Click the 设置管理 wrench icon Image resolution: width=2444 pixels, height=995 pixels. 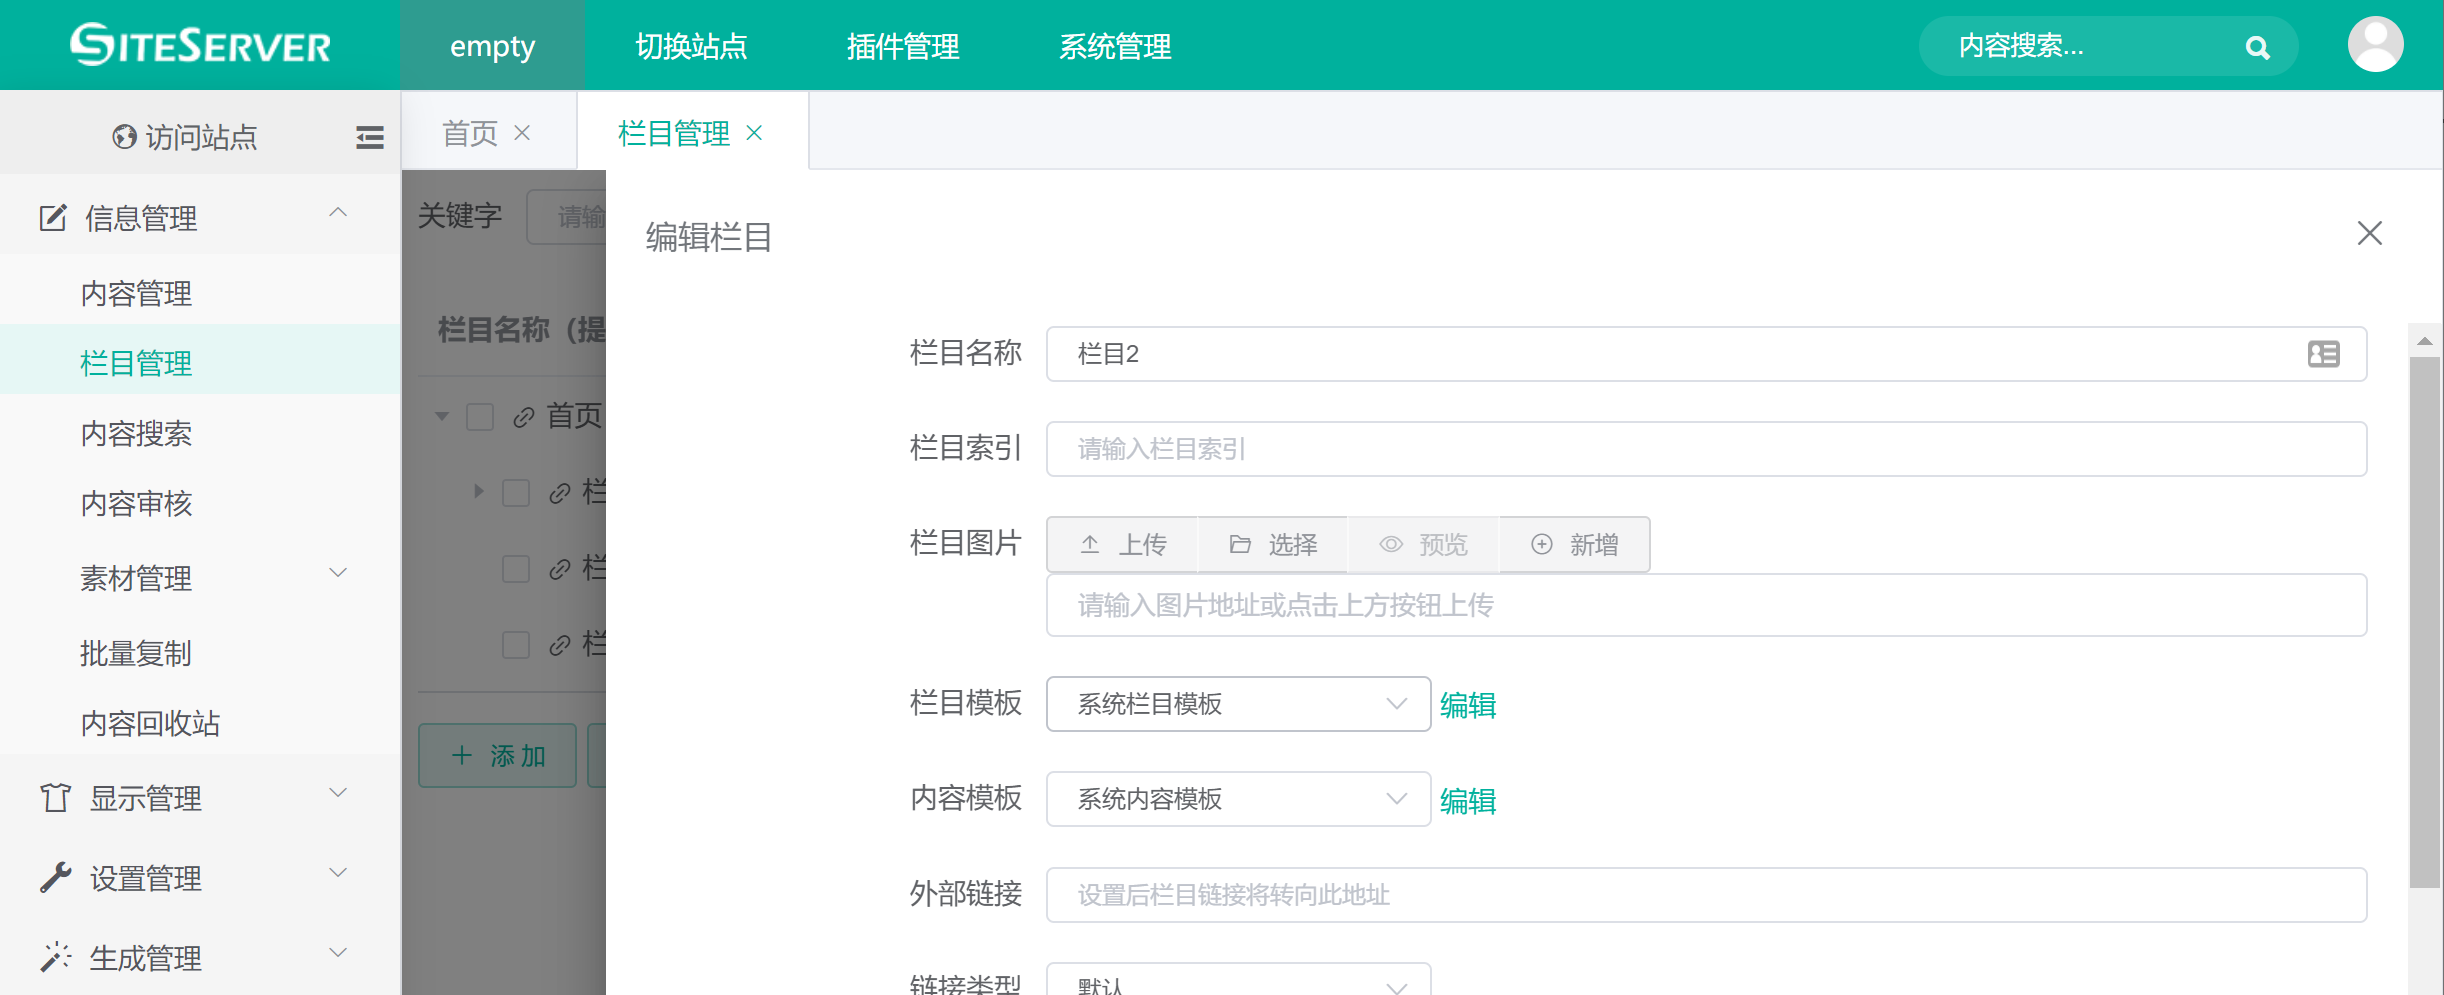click(x=55, y=877)
